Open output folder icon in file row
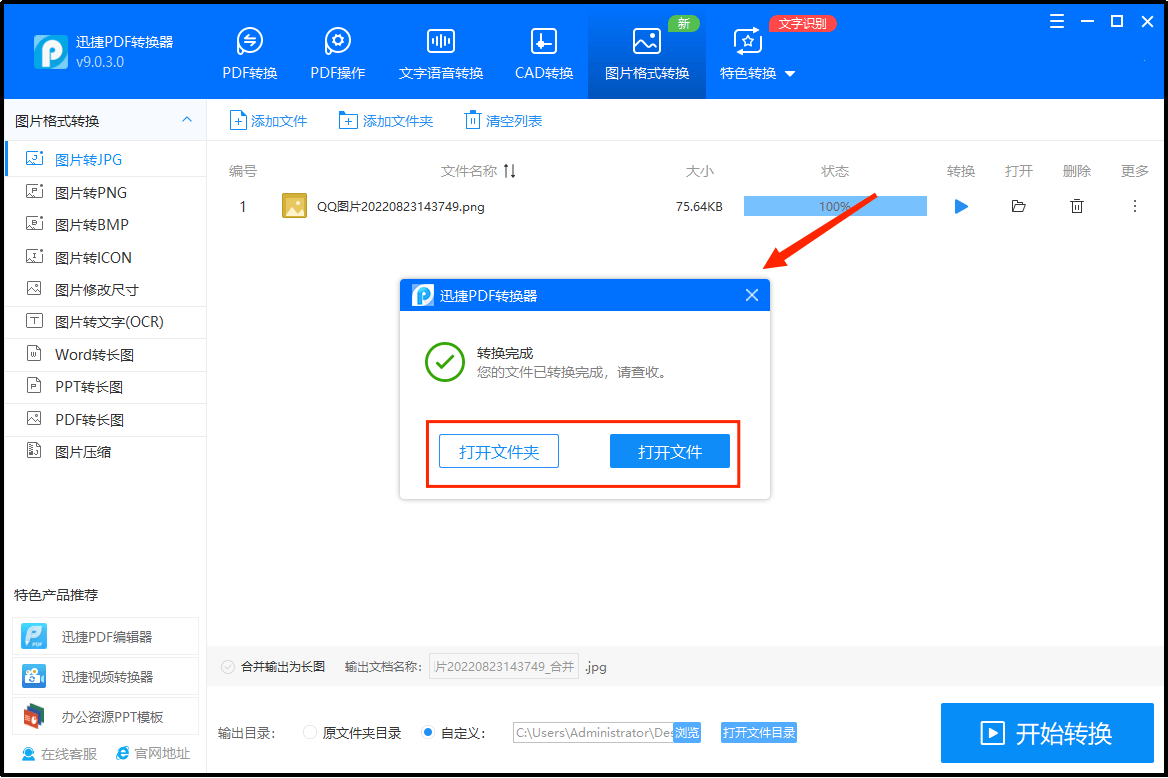The image size is (1168, 778). [x=1018, y=207]
